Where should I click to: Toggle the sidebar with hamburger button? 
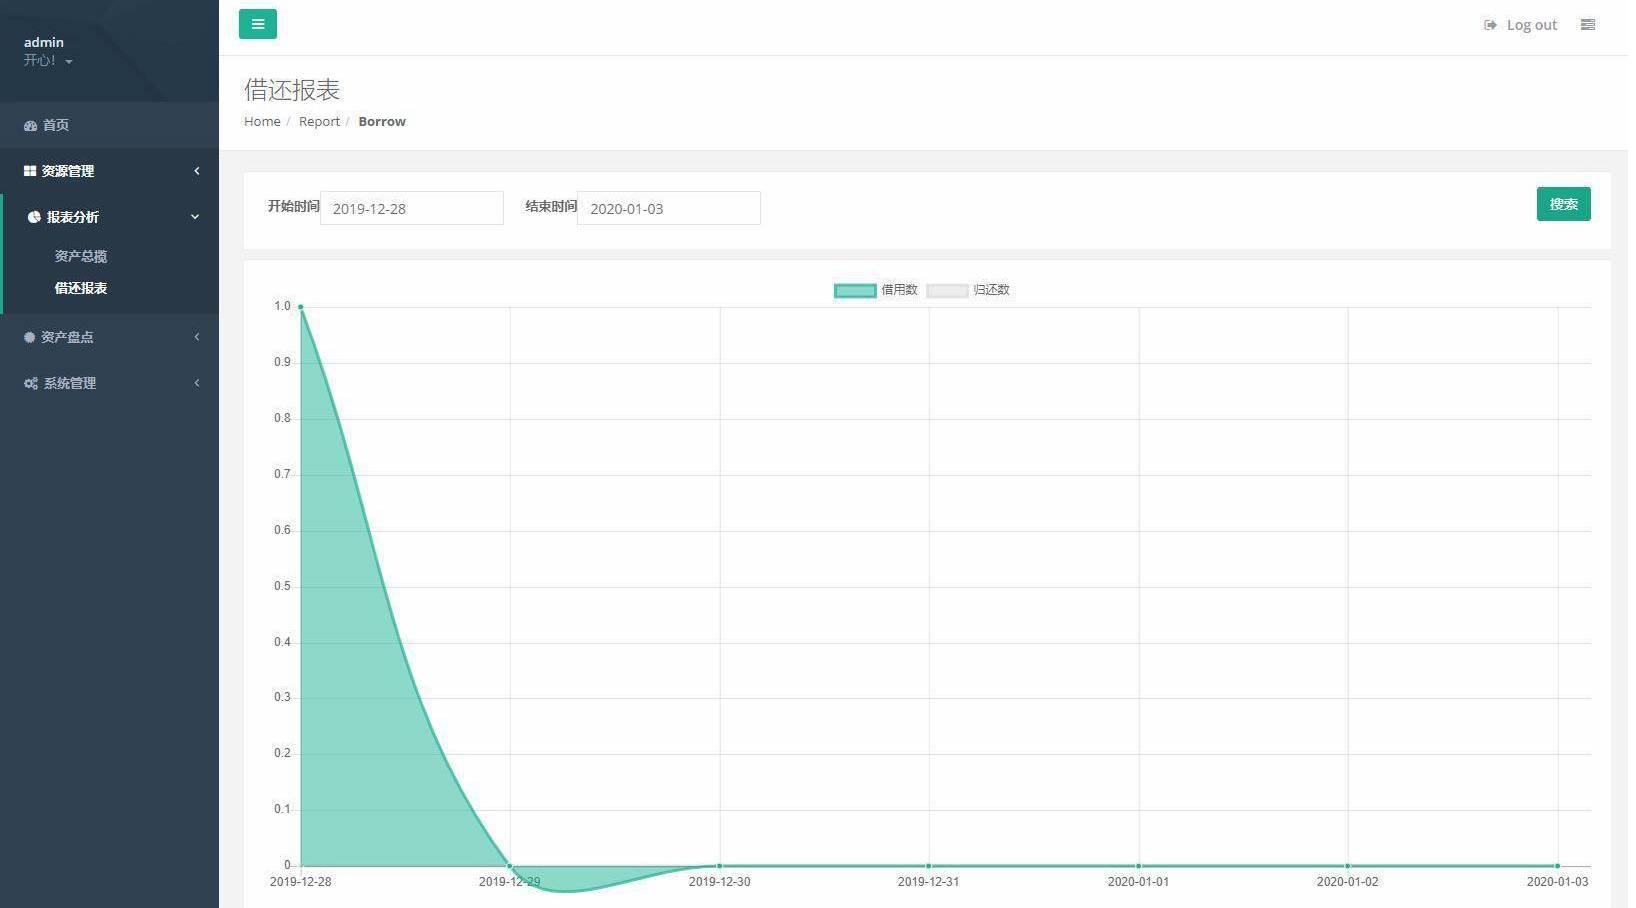258,24
